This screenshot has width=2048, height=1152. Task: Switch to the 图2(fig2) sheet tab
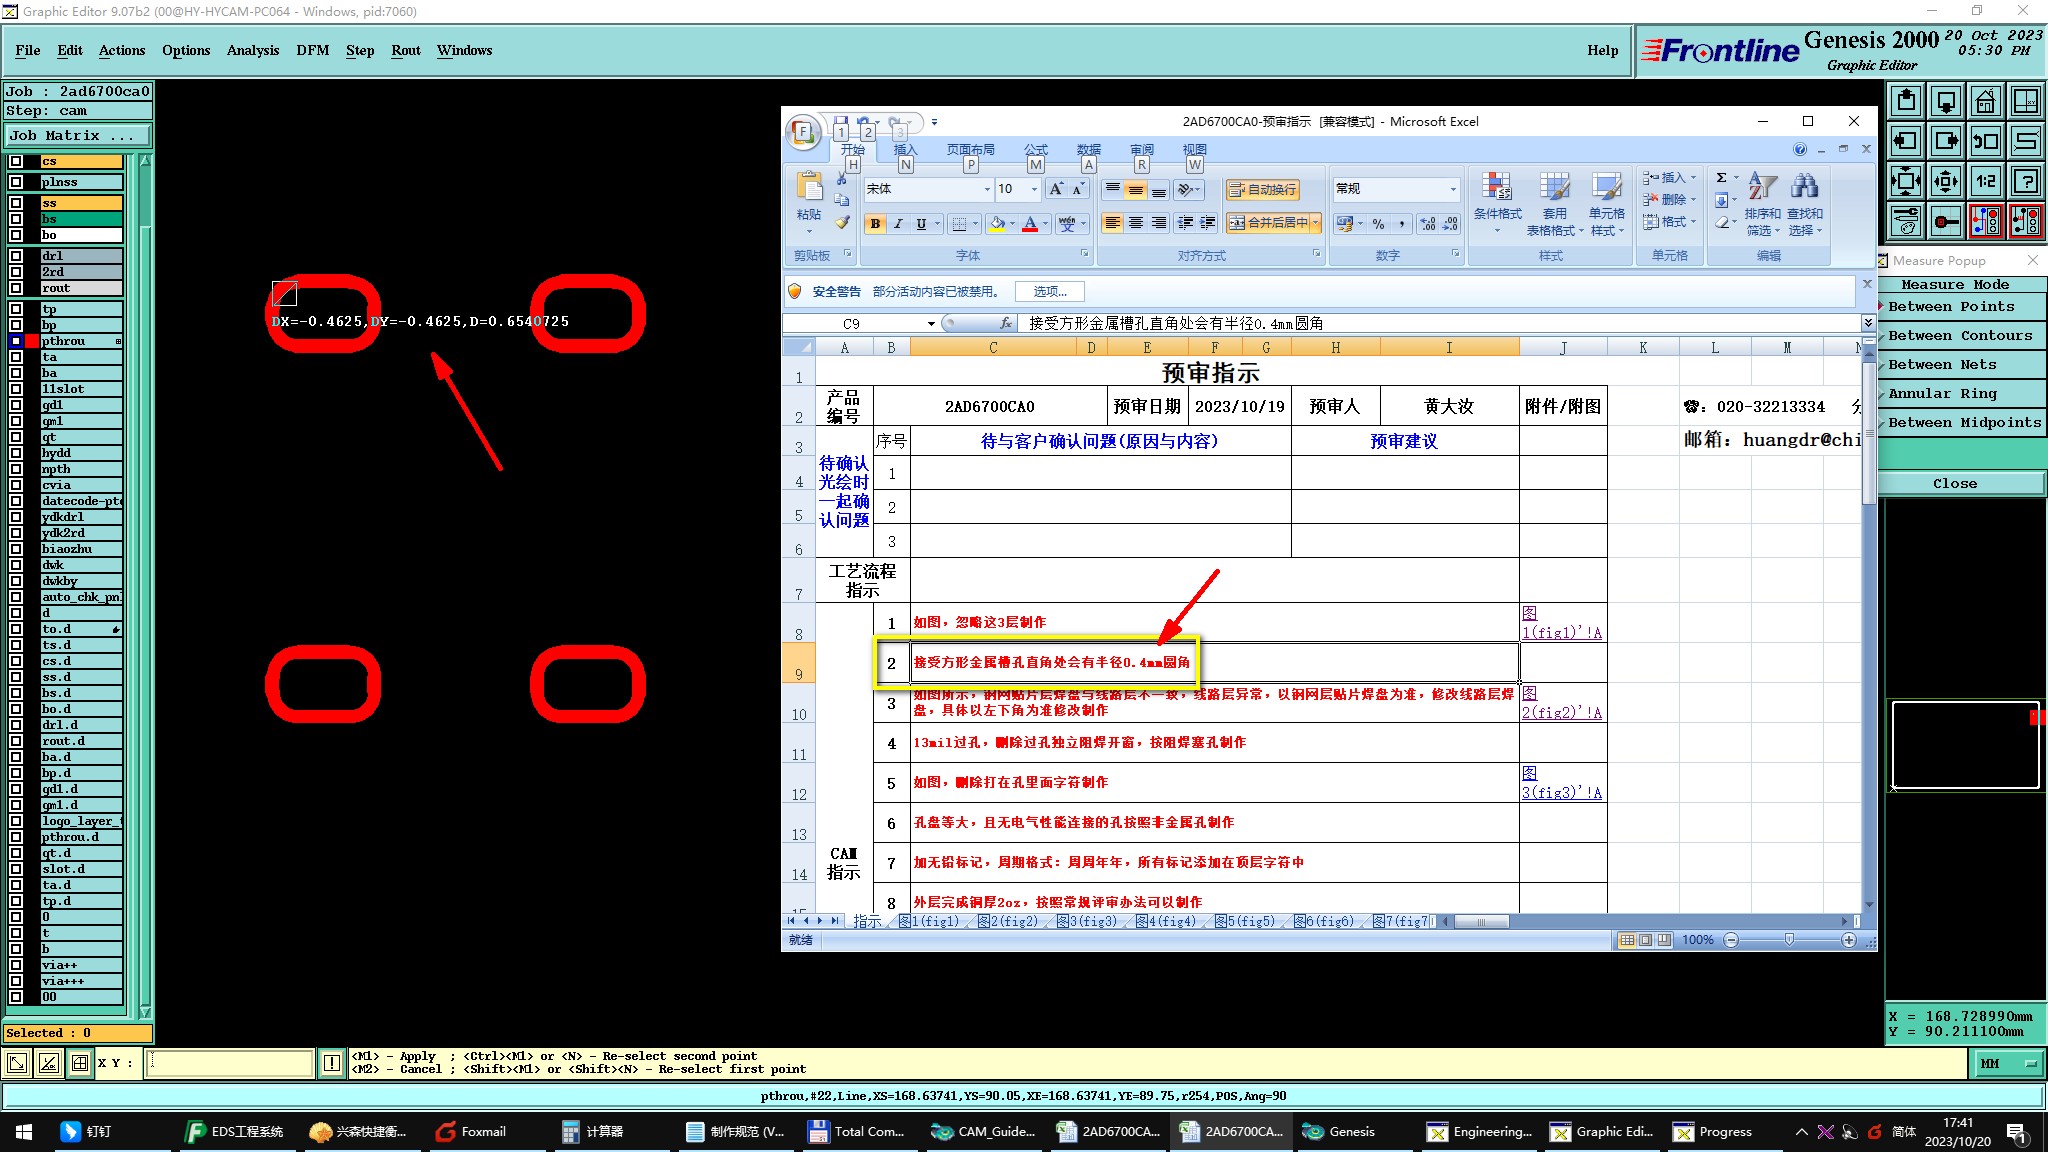[1007, 921]
